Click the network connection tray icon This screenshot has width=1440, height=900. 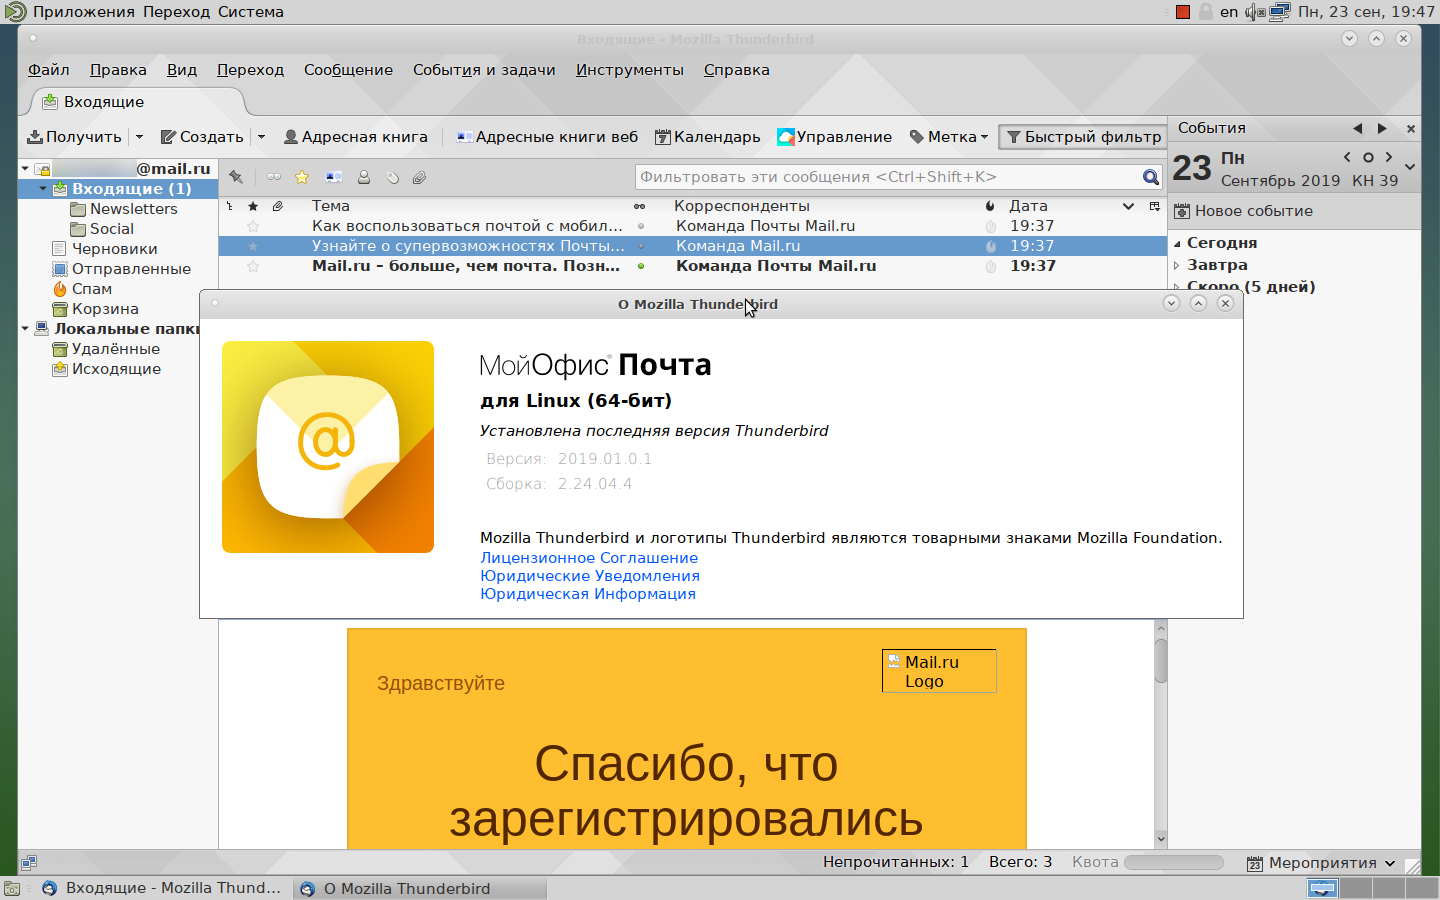(1280, 12)
